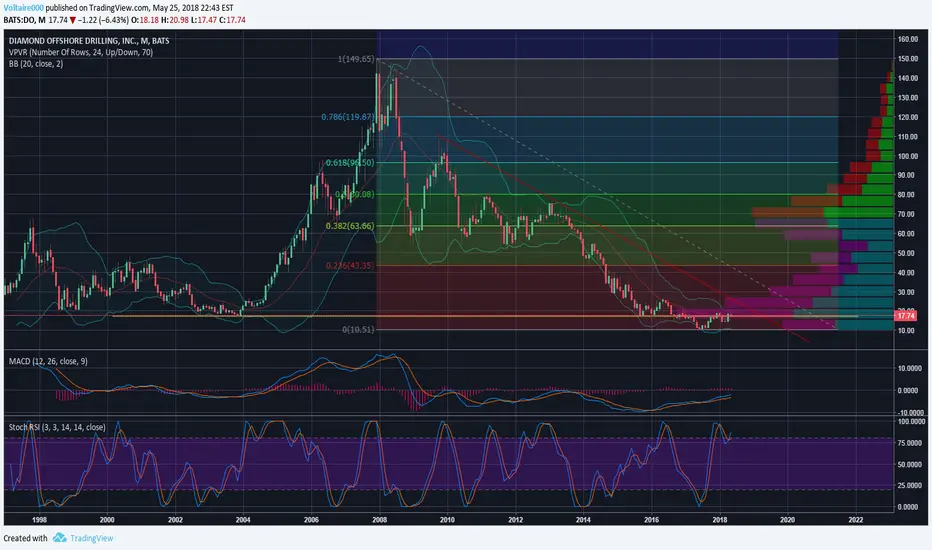The image size is (932, 550).
Task: Click the 2004 label on time axis
Action: [243, 519]
